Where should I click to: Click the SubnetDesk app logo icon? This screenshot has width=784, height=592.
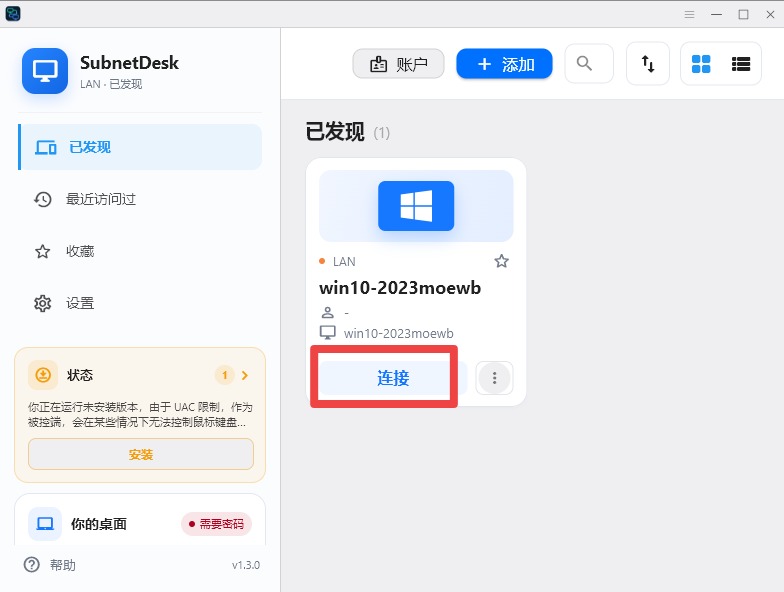pos(45,71)
